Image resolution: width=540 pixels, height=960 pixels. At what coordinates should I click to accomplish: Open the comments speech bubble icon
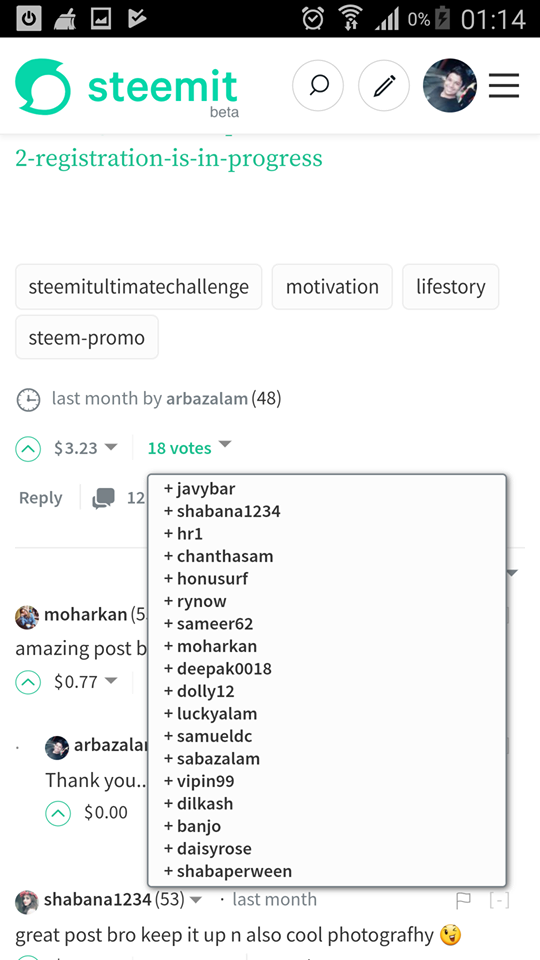tap(103, 498)
